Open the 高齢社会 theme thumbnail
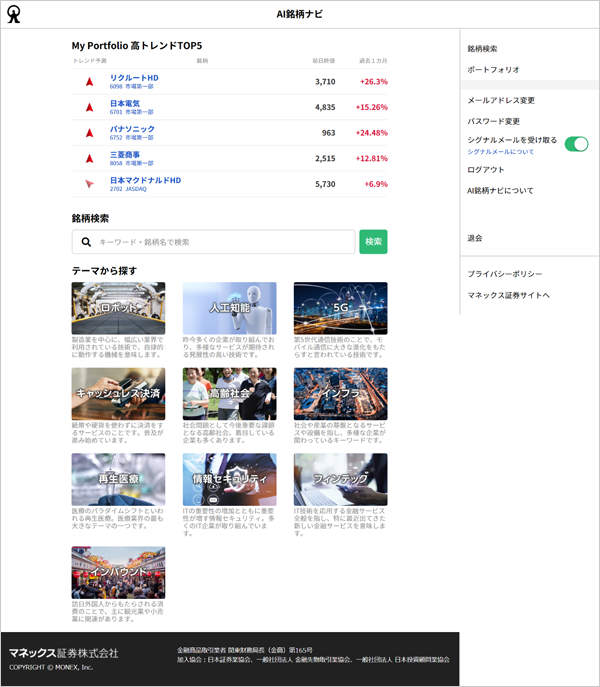The height and width of the screenshot is (687, 600). pos(230,393)
